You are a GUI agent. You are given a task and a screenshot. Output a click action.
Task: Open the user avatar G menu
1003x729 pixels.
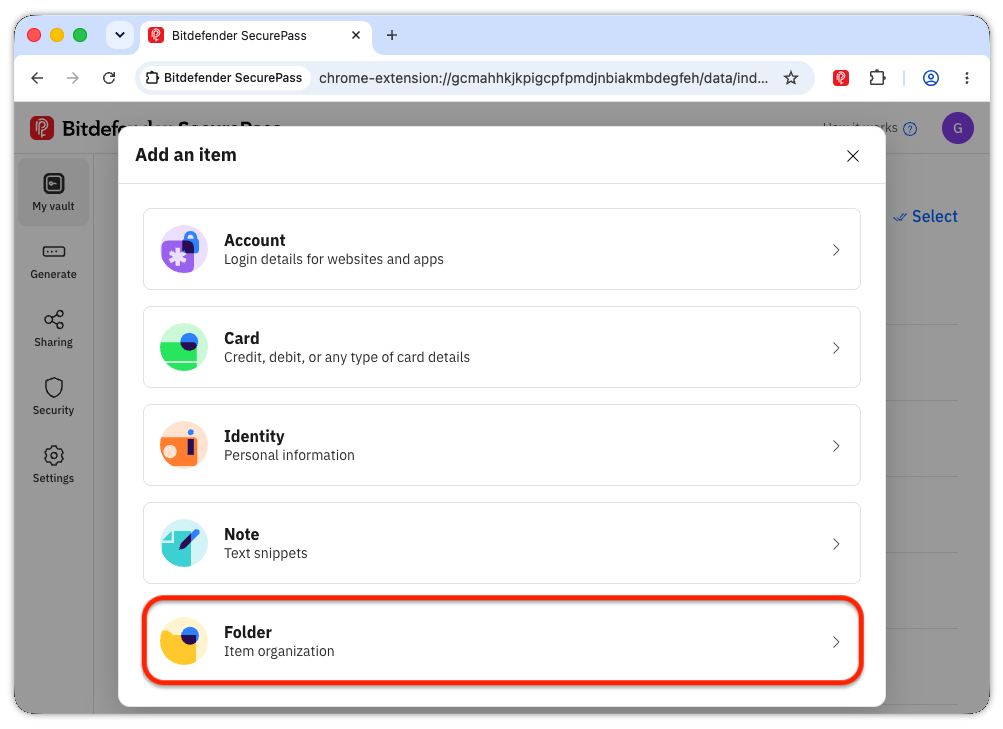958,128
